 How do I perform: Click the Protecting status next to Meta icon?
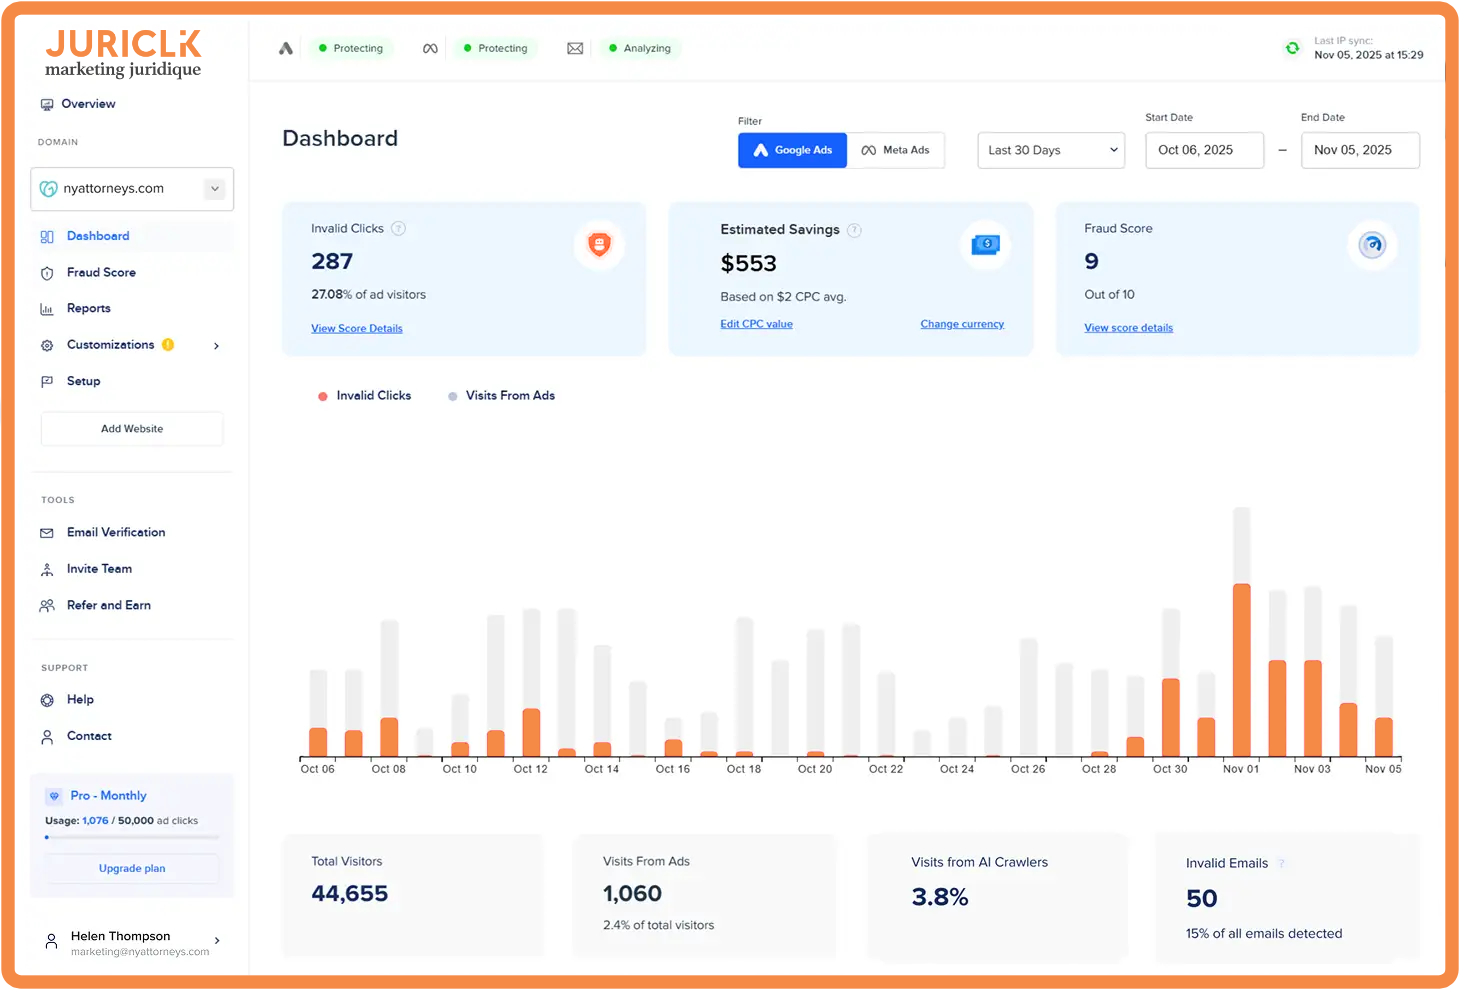[x=496, y=48]
